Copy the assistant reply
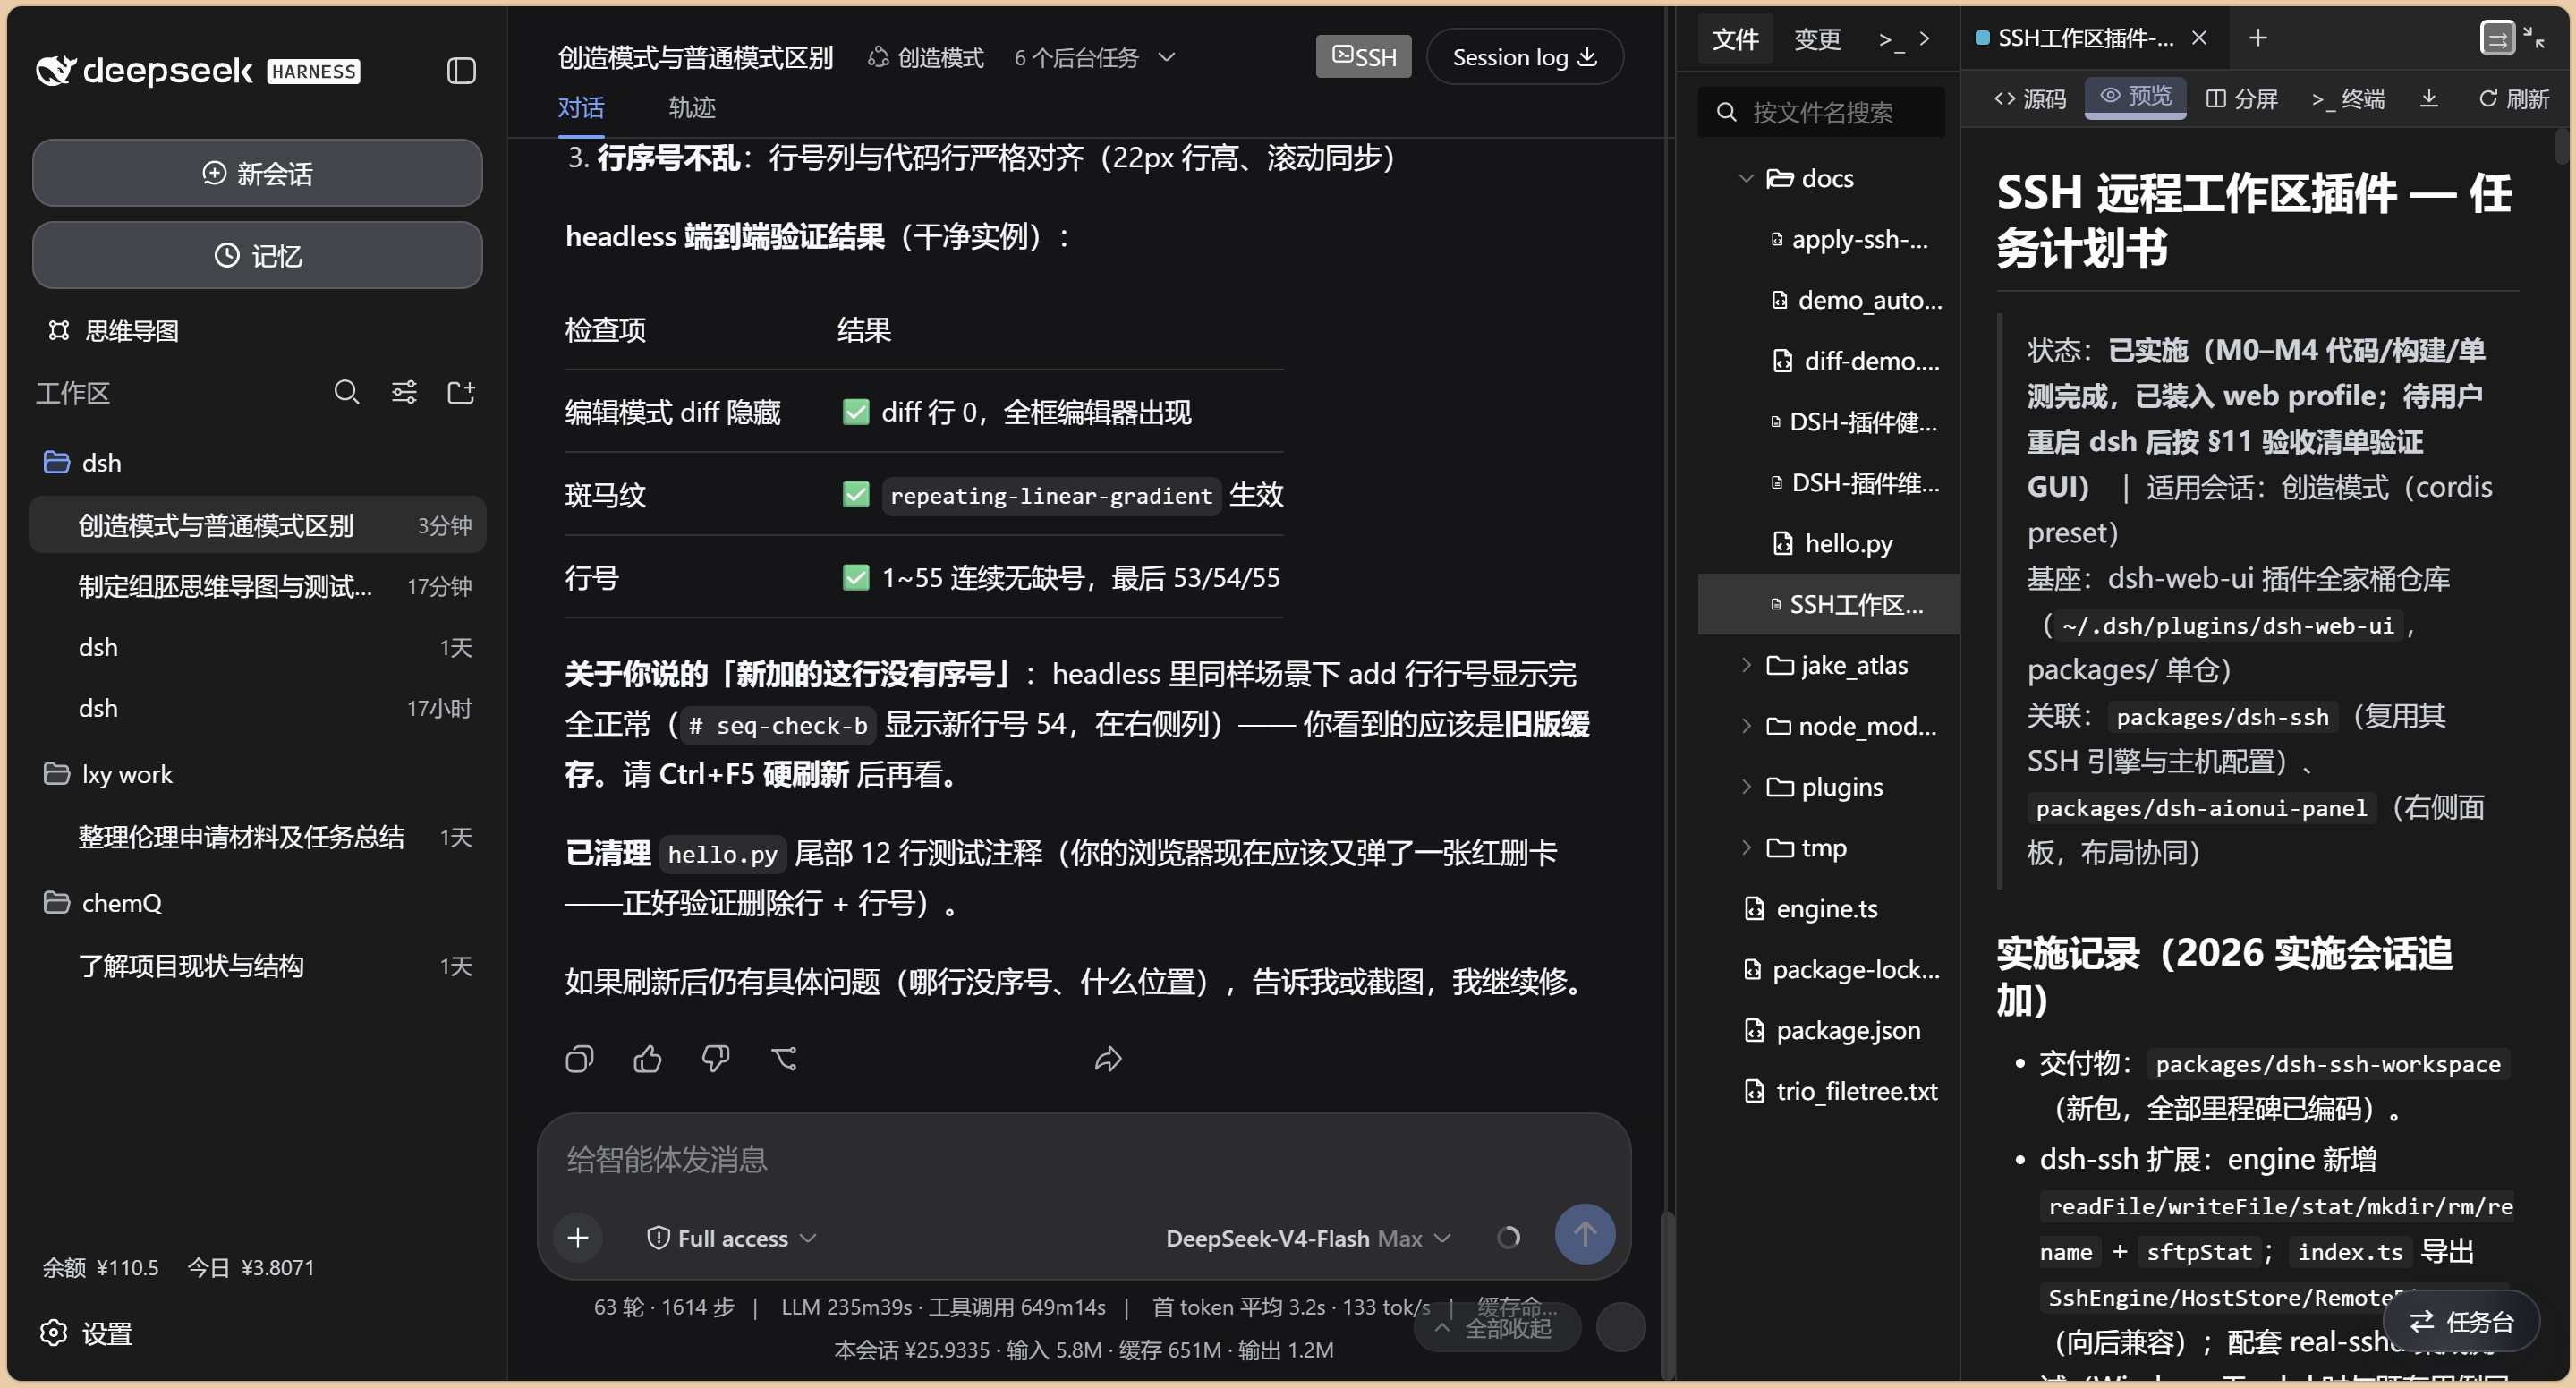This screenshot has height=1388, width=2576. coord(580,1058)
